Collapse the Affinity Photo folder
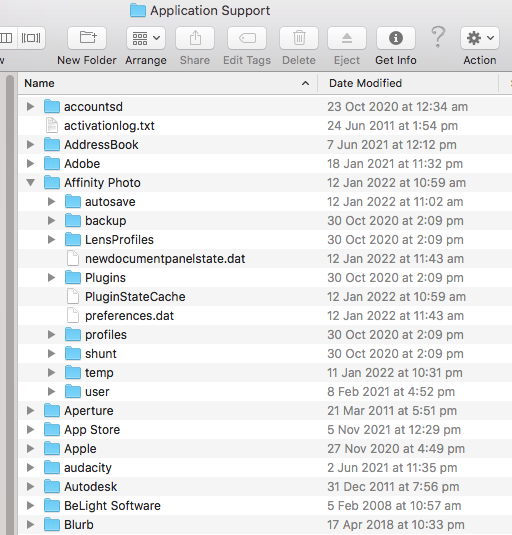 tap(30, 183)
